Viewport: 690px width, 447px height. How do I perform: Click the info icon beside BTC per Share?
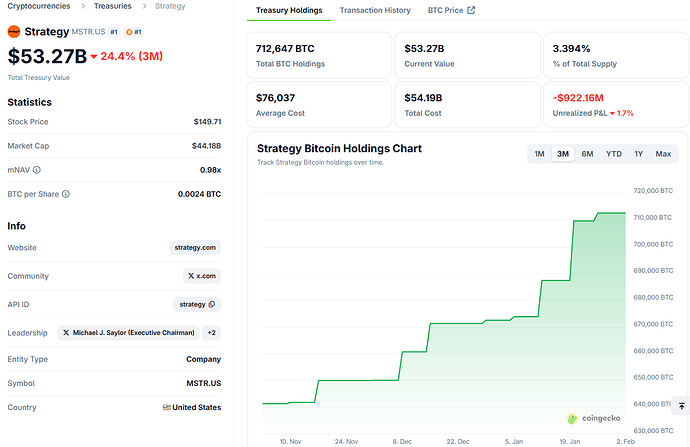tap(65, 193)
